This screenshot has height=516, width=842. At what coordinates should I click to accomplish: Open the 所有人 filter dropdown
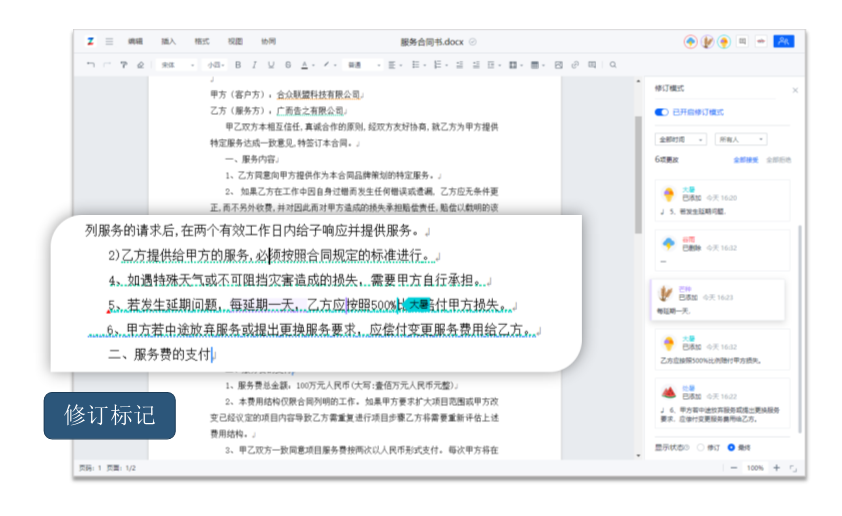point(741,140)
